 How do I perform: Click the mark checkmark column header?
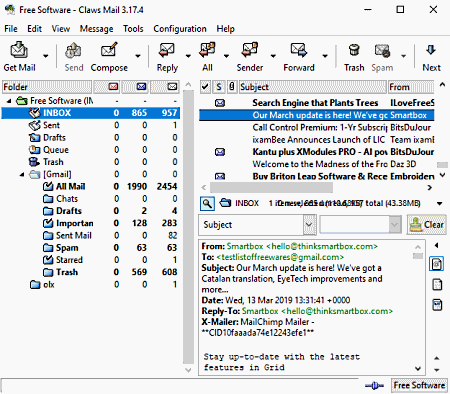click(x=205, y=87)
